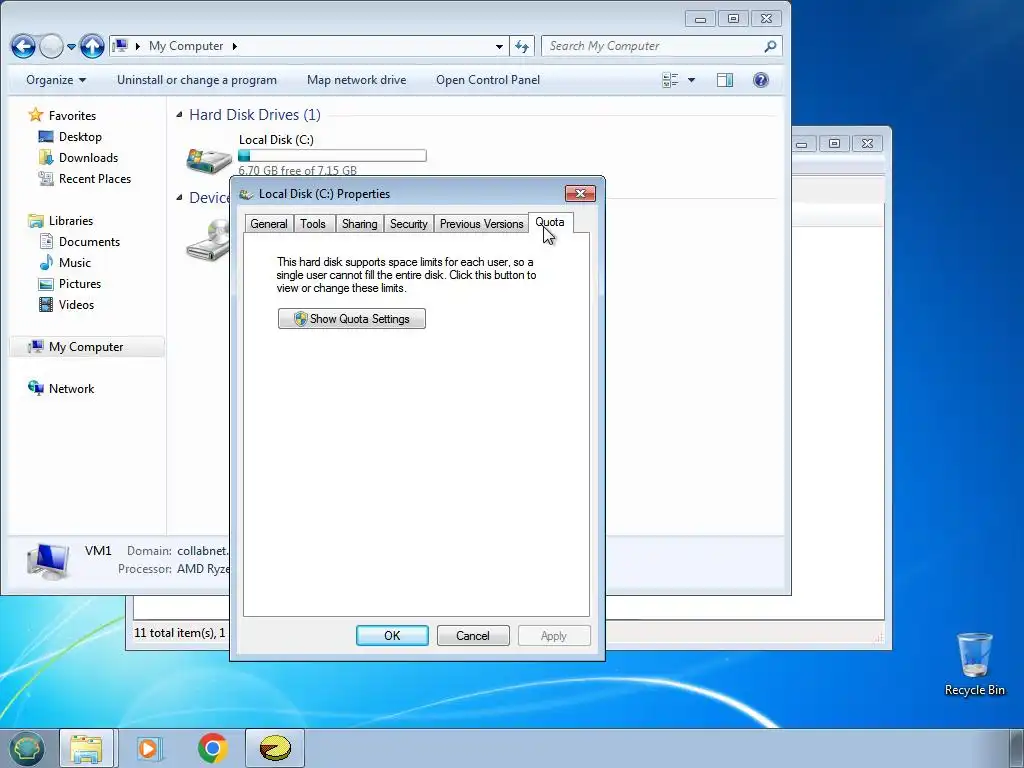
Task: Switch to the Sharing tab
Action: (359, 224)
